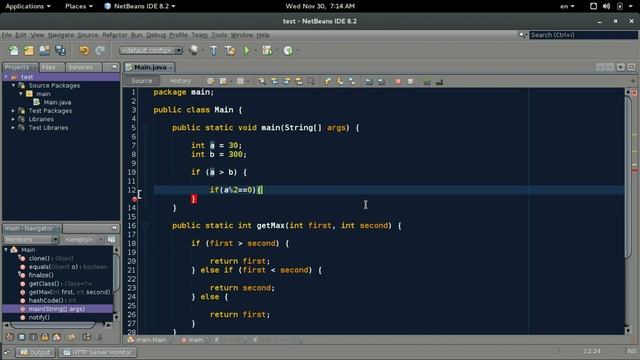Open the Debug menu

(x=156, y=35)
